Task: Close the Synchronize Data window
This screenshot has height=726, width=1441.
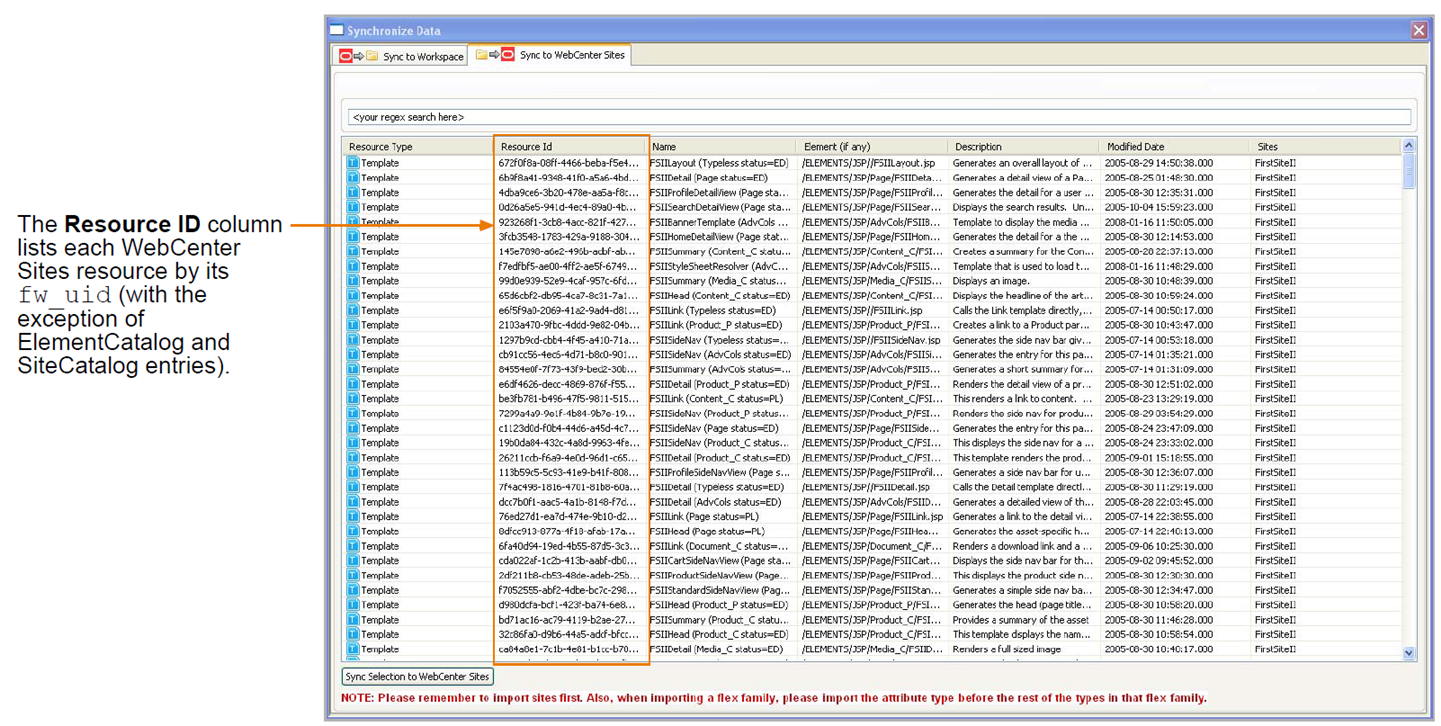Action: 1419,30
